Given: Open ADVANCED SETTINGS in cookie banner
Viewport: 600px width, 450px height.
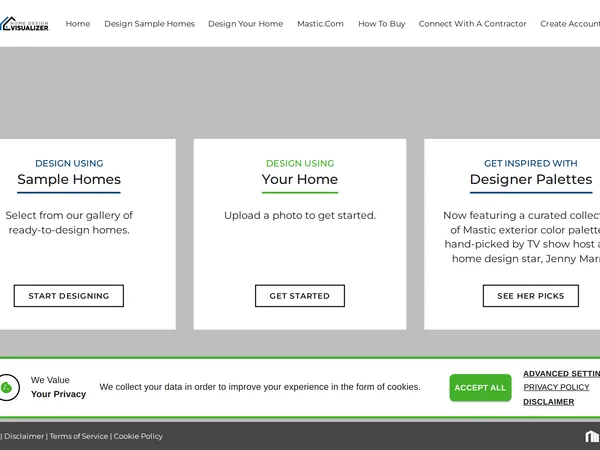Looking at the screenshot, I should coord(561,373).
